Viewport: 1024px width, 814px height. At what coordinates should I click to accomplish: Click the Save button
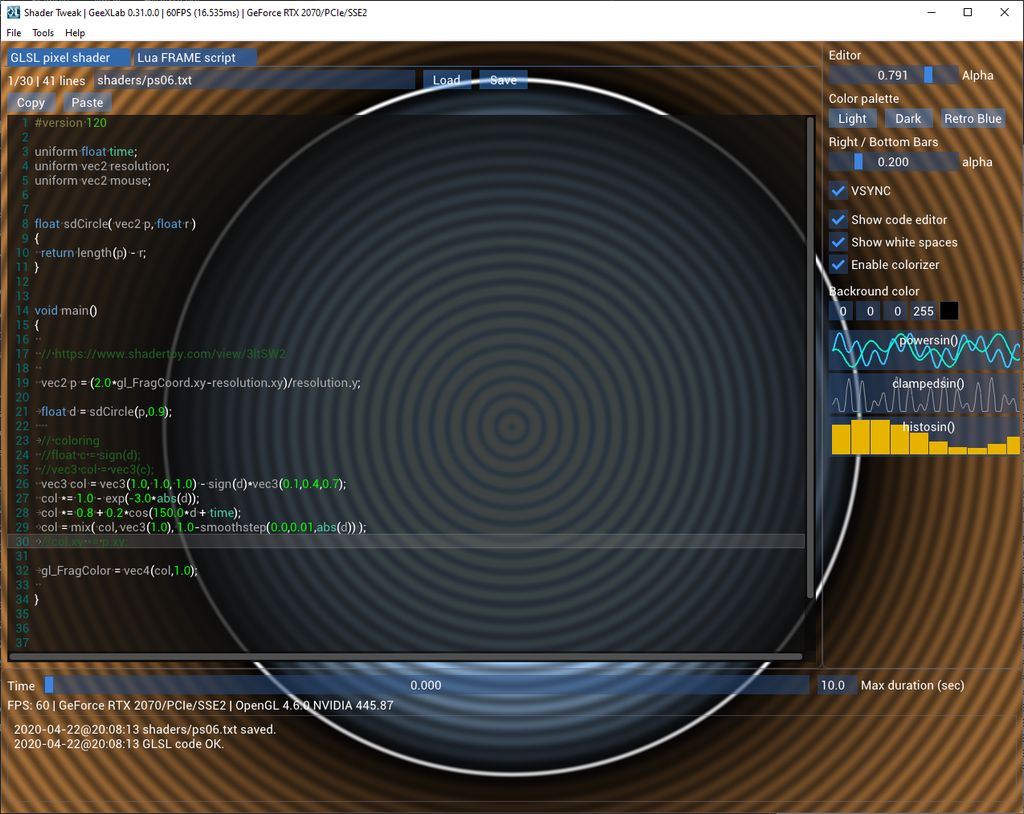(503, 80)
